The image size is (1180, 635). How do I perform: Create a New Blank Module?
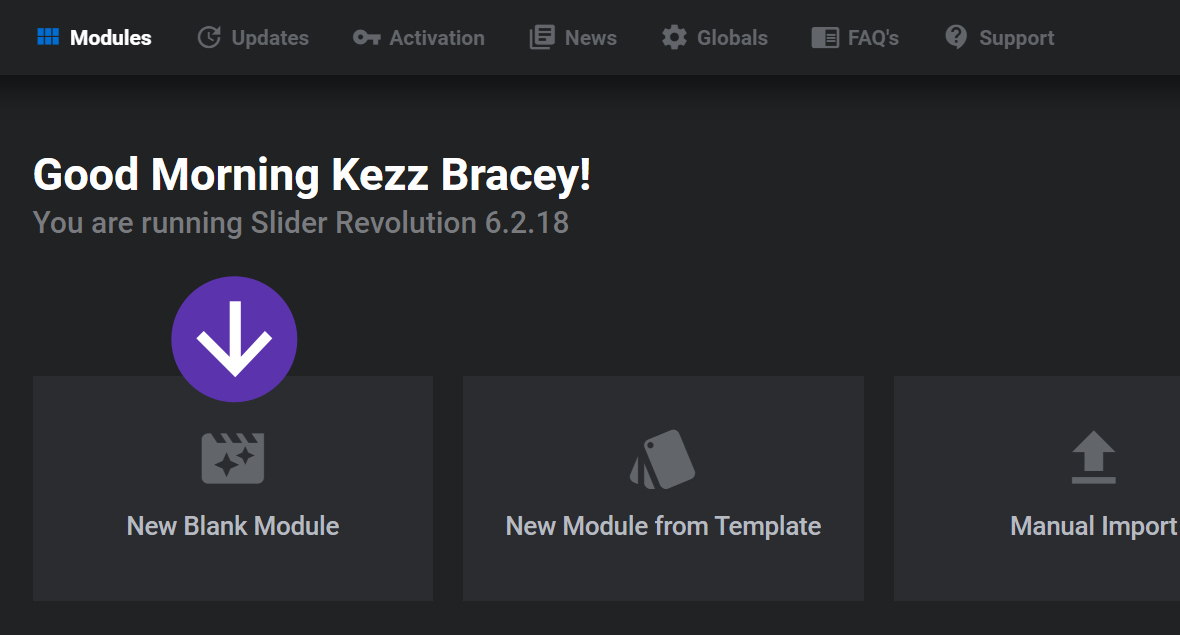pos(233,526)
